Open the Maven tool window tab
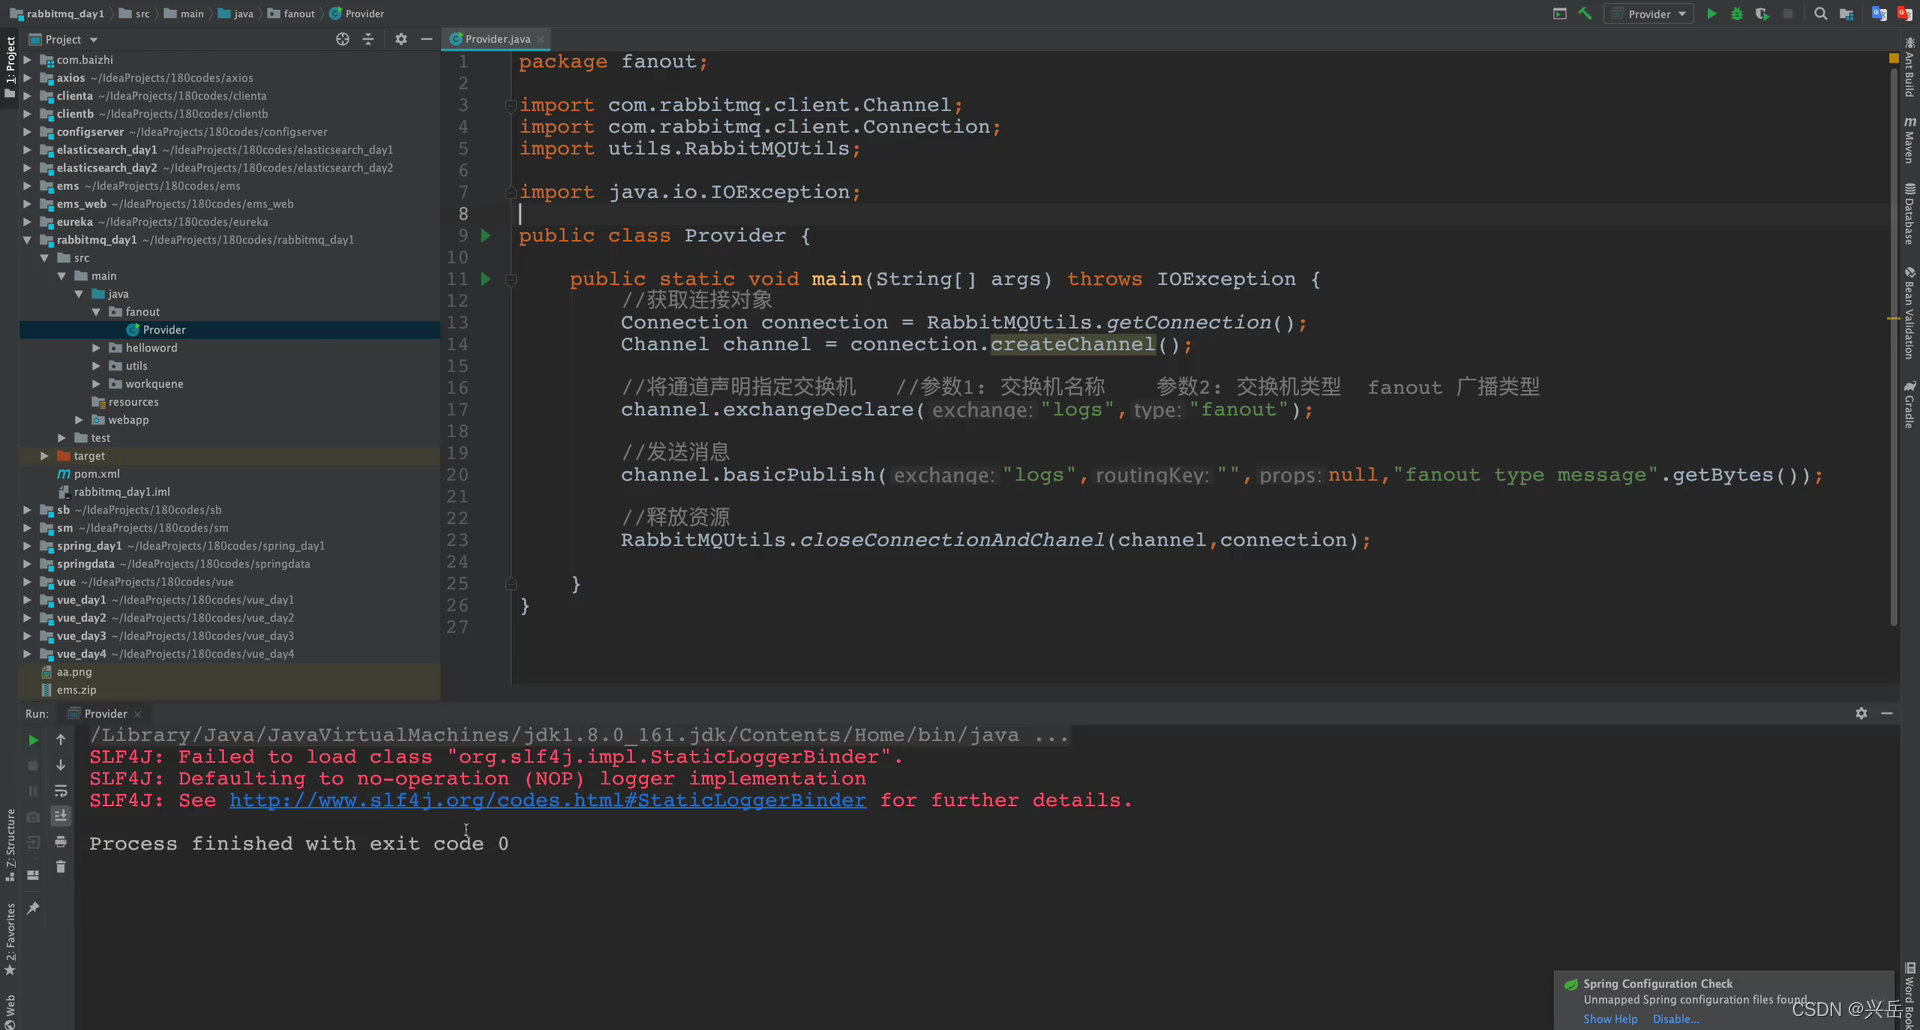This screenshot has height=1030, width=1920. pyautogui.click(x=1909, y=139)
